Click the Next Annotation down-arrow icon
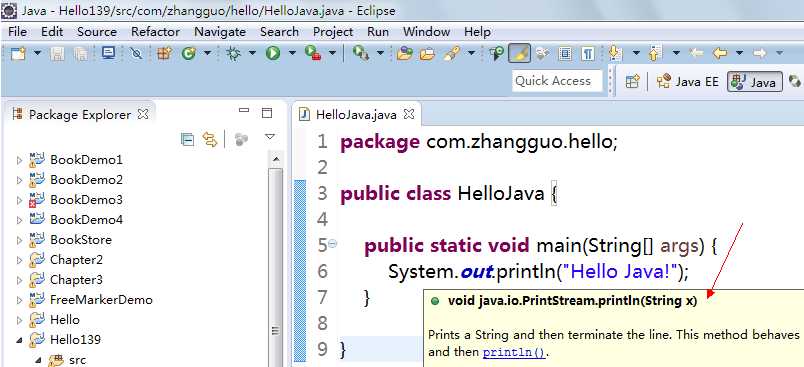This screenshot has height=367, width=804. [x=615, y=53]
